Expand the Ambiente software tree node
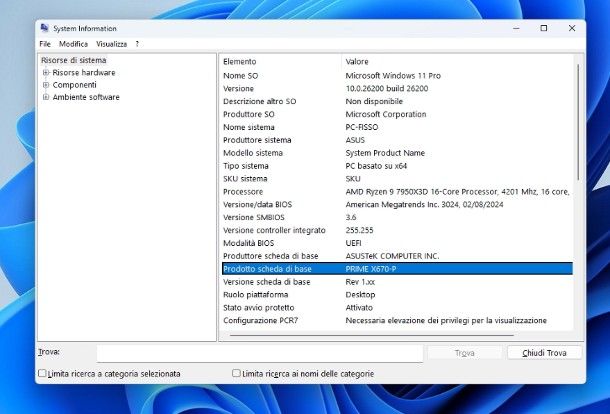 (46, 97)
